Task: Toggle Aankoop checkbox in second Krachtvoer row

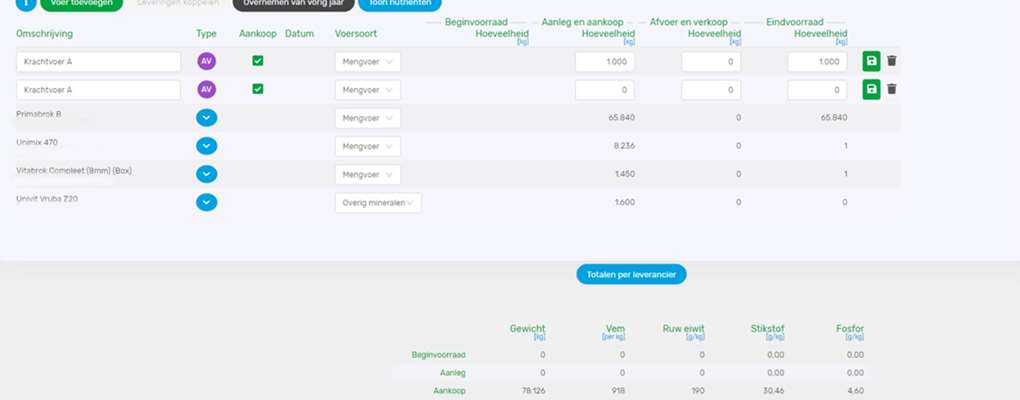Action: point(258,90)
